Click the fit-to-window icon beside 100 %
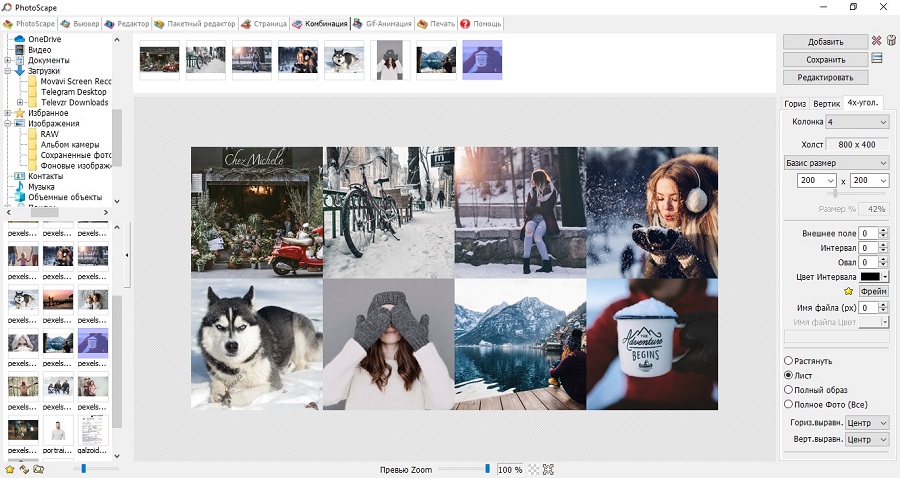The image size is (900, 478). 548,469
